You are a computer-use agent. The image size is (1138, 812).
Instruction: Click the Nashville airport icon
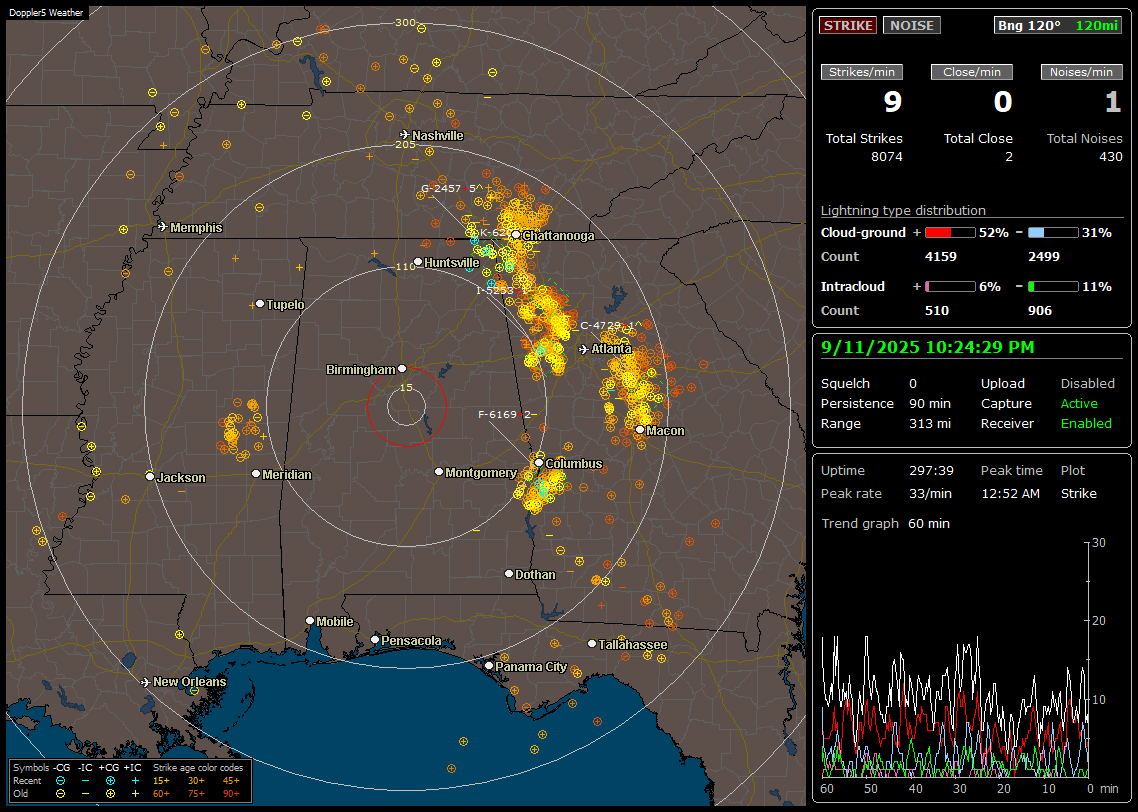click(x=404, y=135)
